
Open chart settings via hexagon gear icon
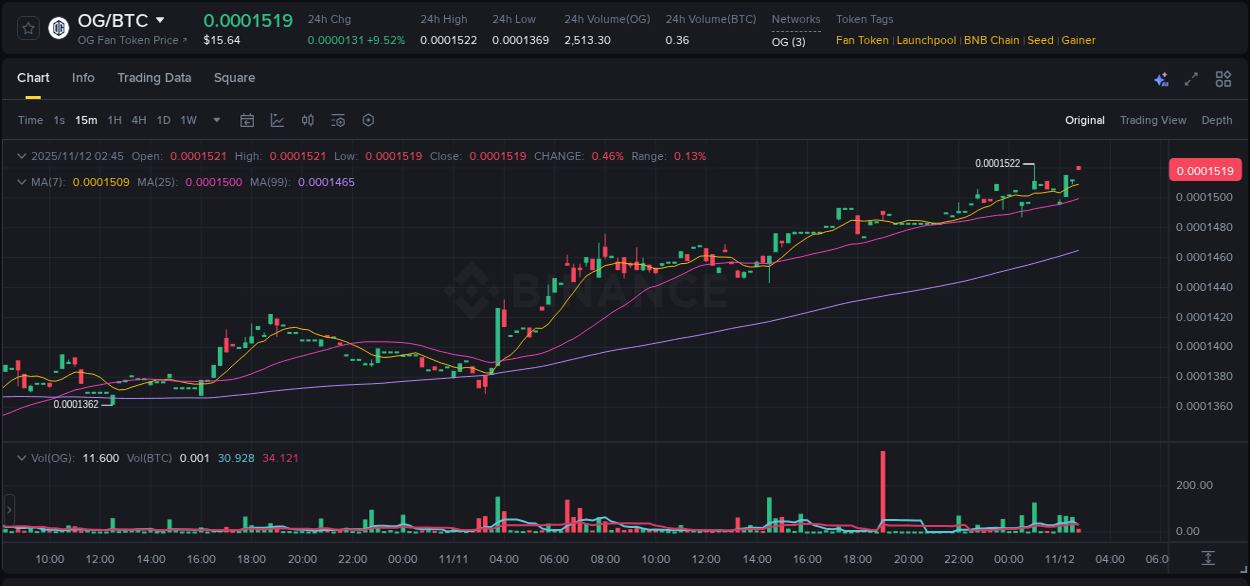[x=367, y=119]
